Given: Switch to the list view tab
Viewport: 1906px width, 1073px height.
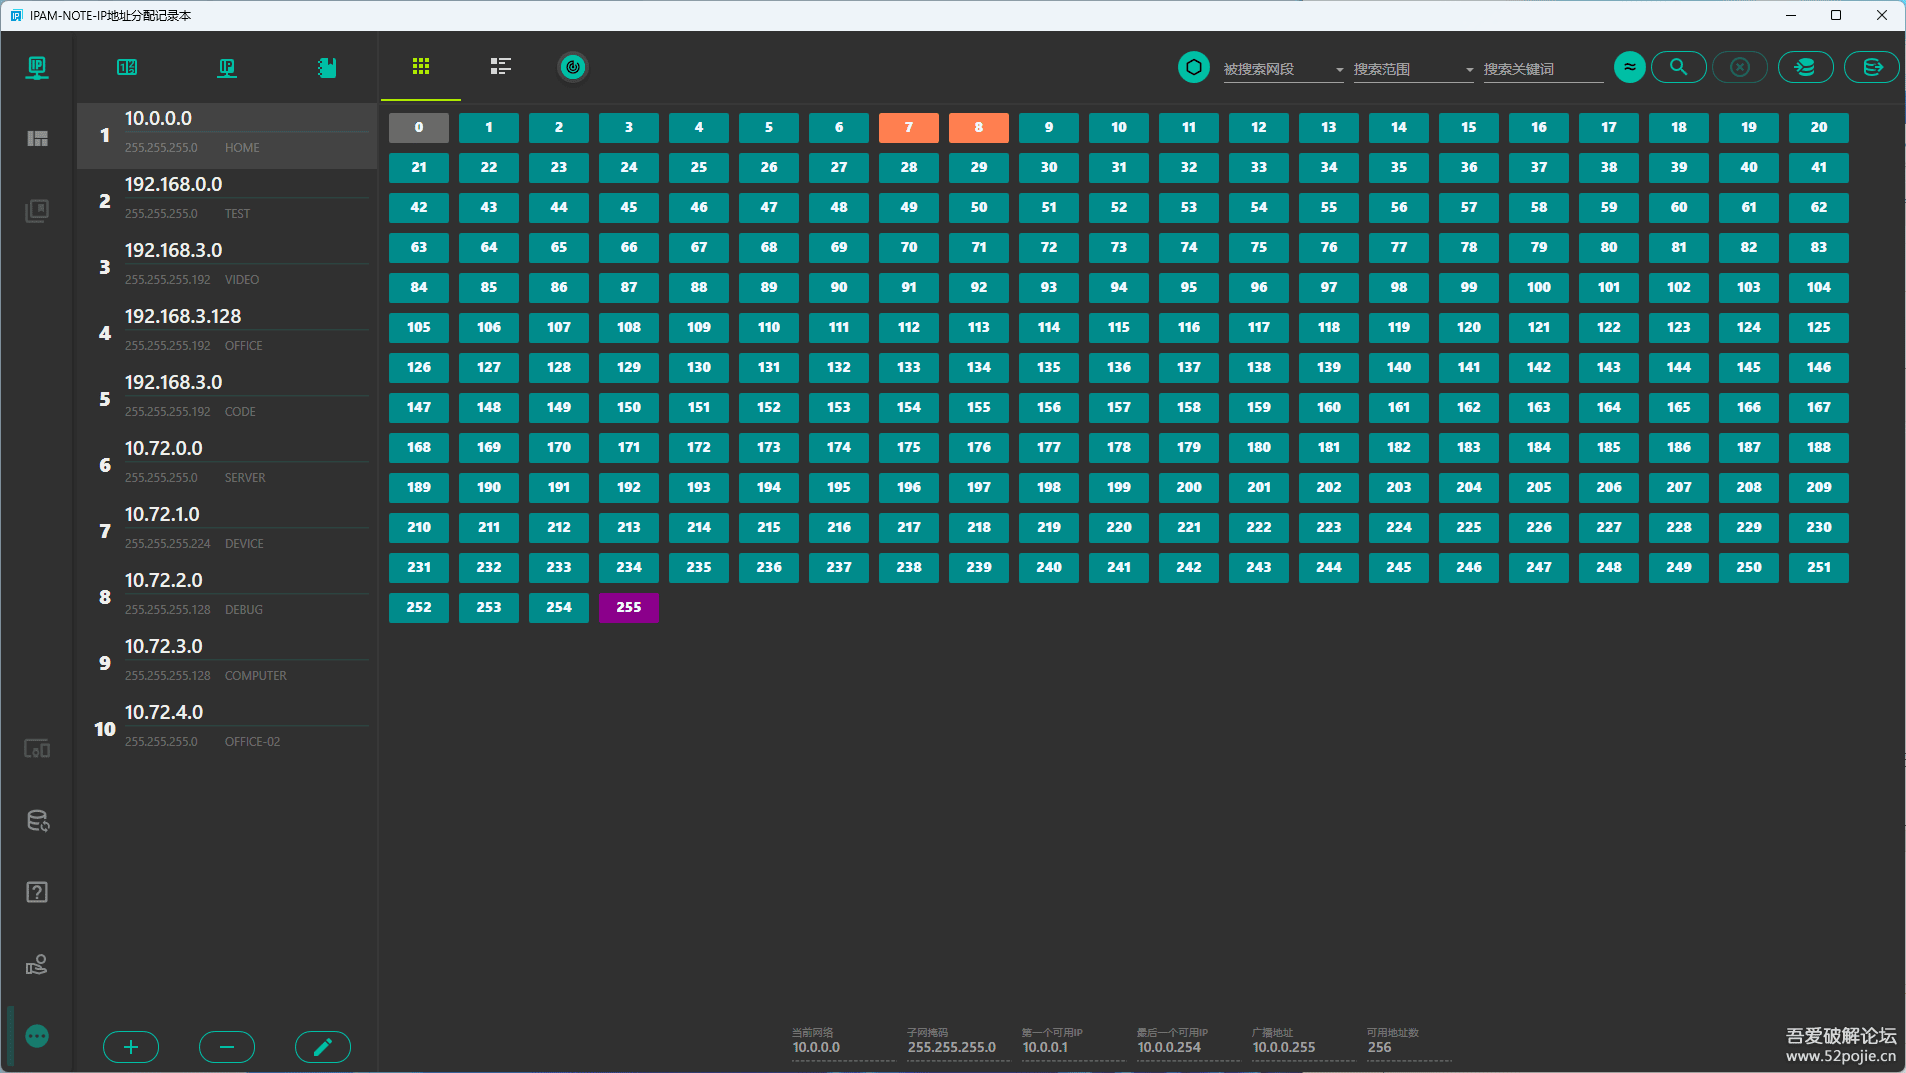Looking at the screenshot, I should point(500,67).
